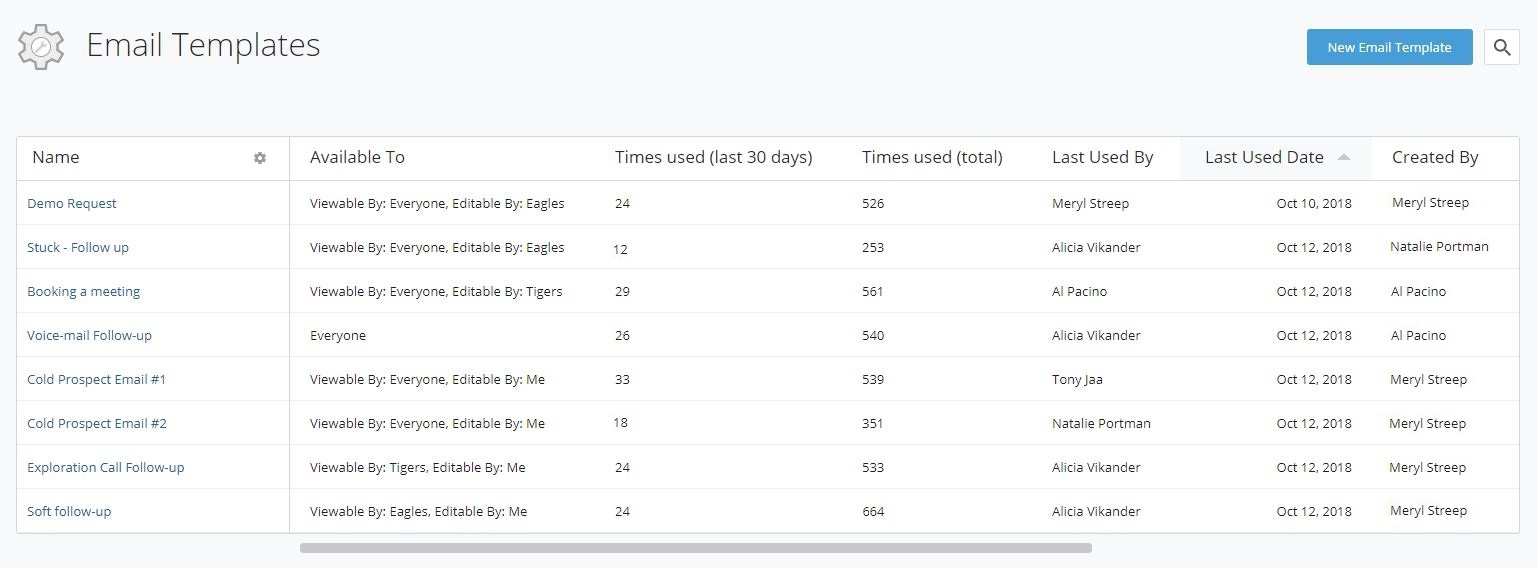
Task: Sort by the Name column header
Action: click(56, 157)
